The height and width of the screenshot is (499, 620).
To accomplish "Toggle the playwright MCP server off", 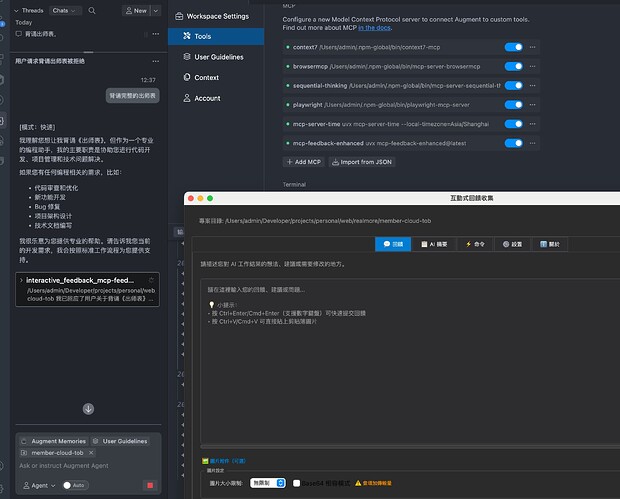I will 514,105.
